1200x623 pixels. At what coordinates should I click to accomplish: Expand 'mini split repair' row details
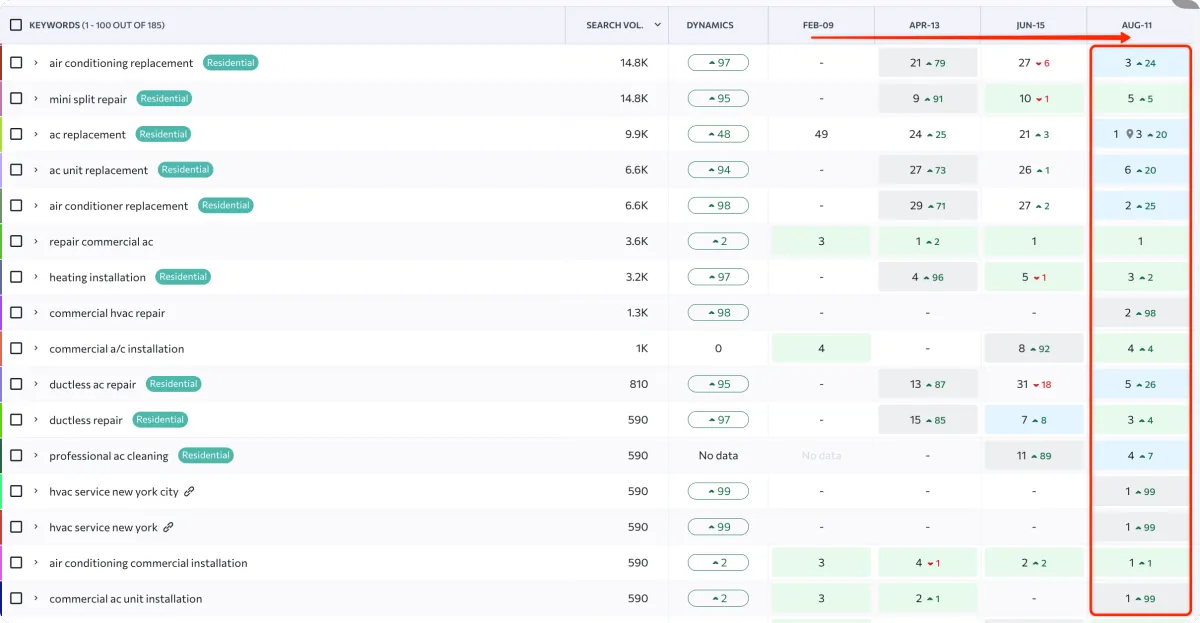36,99
